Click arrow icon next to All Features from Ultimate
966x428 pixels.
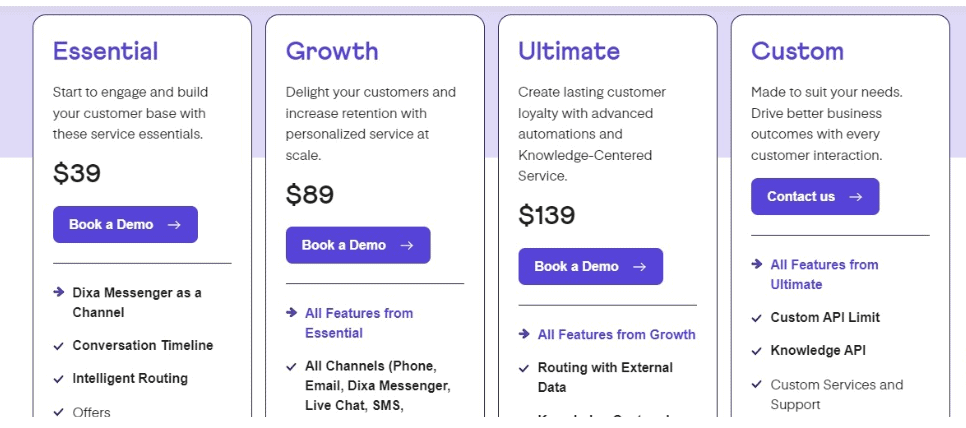click(757, 264)
